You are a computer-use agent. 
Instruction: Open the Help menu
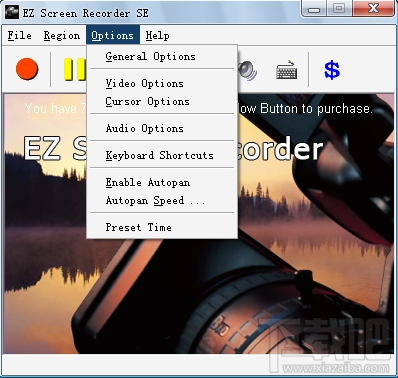point(157,35)
